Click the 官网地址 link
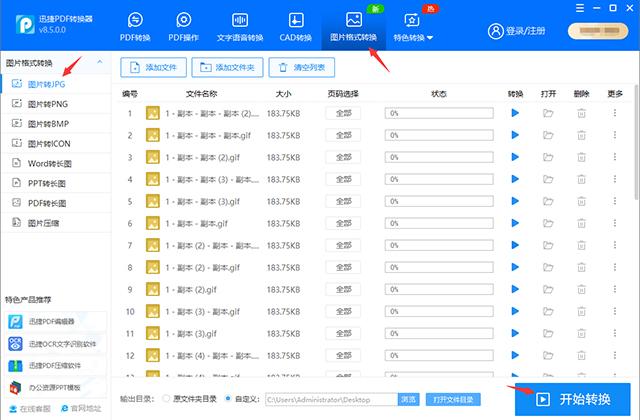This screenshot has height=420, width=640. click(81, 409)
